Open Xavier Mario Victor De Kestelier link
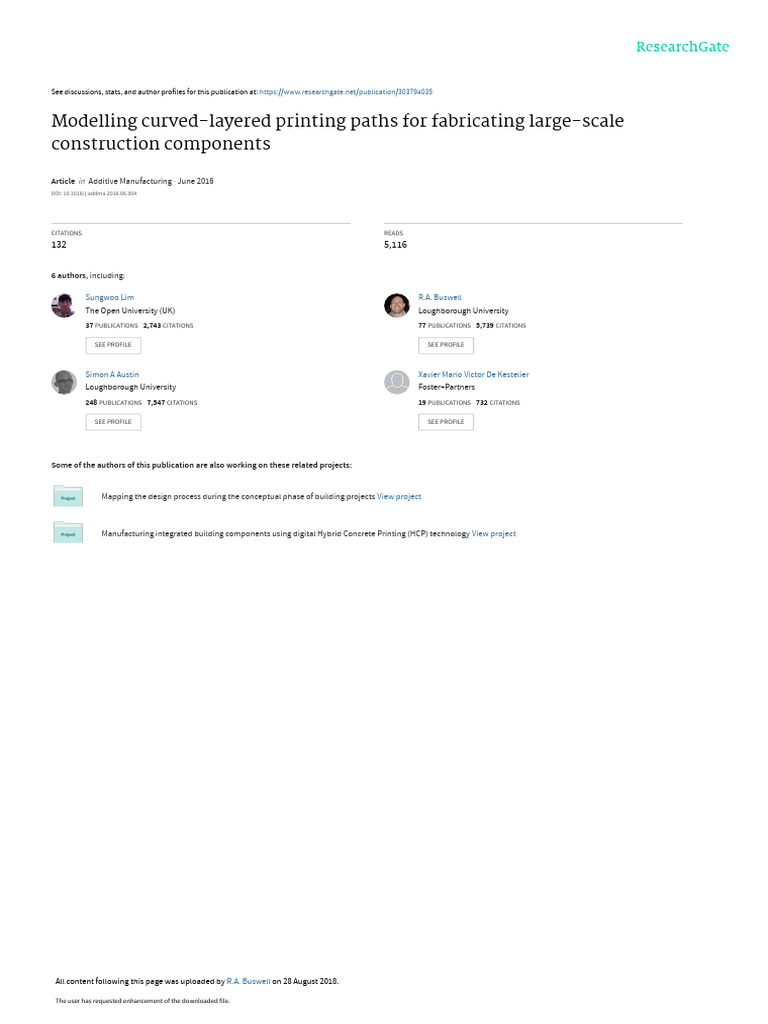The width and height of the screenshot is (768, 1024). point(473,374)
